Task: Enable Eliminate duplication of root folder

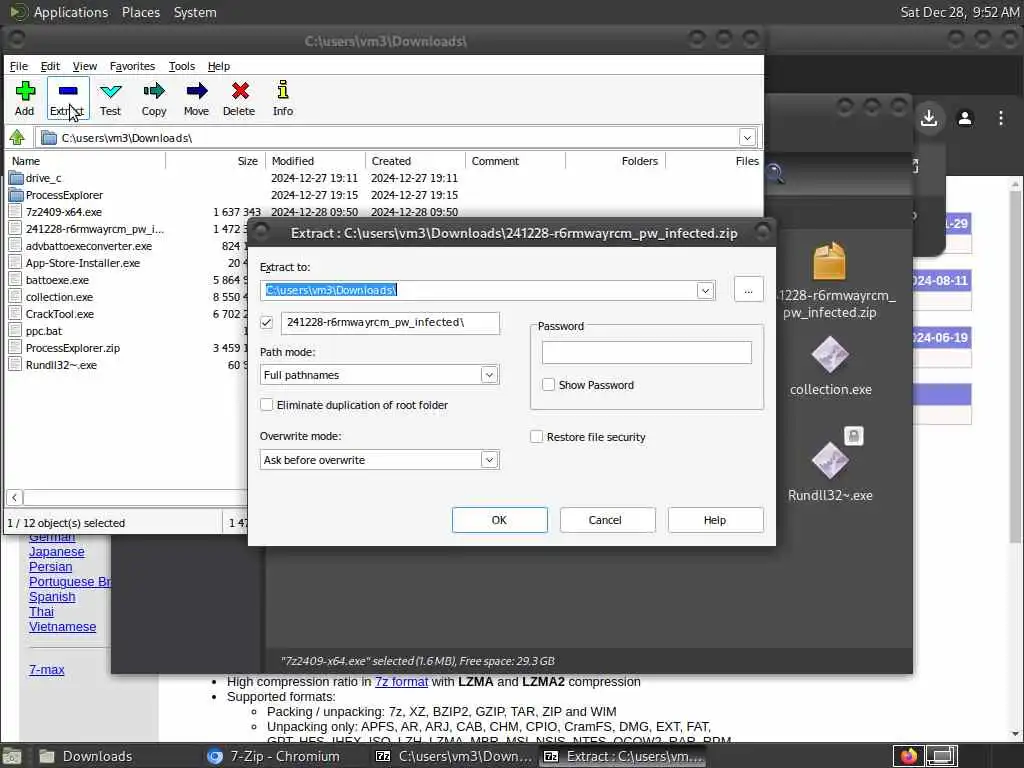Action: coord(266,405)
